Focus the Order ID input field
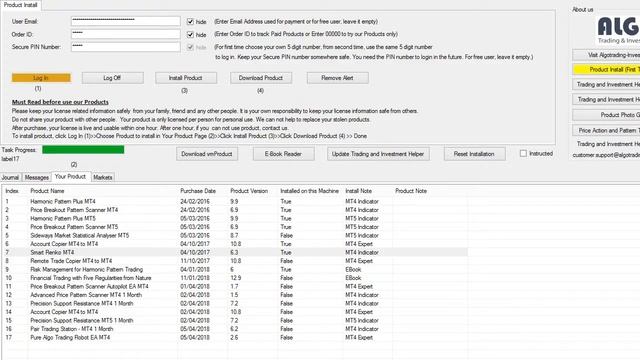640x360 pixels. 126,34
